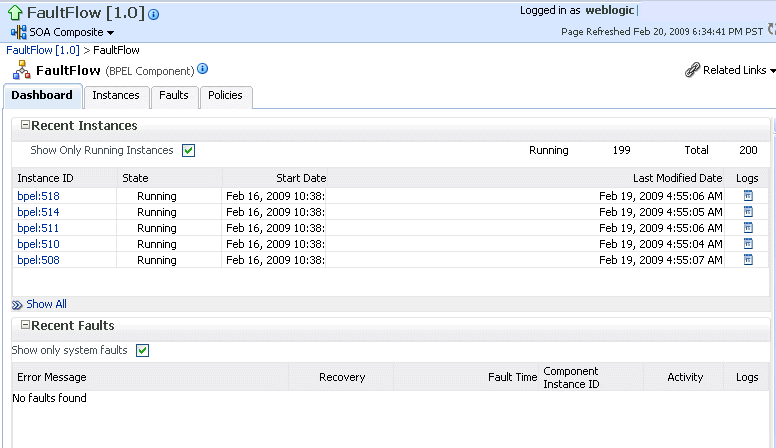View logs for bpel:518
Viewport: 776px width, 448px height.
tap(748, 196)
